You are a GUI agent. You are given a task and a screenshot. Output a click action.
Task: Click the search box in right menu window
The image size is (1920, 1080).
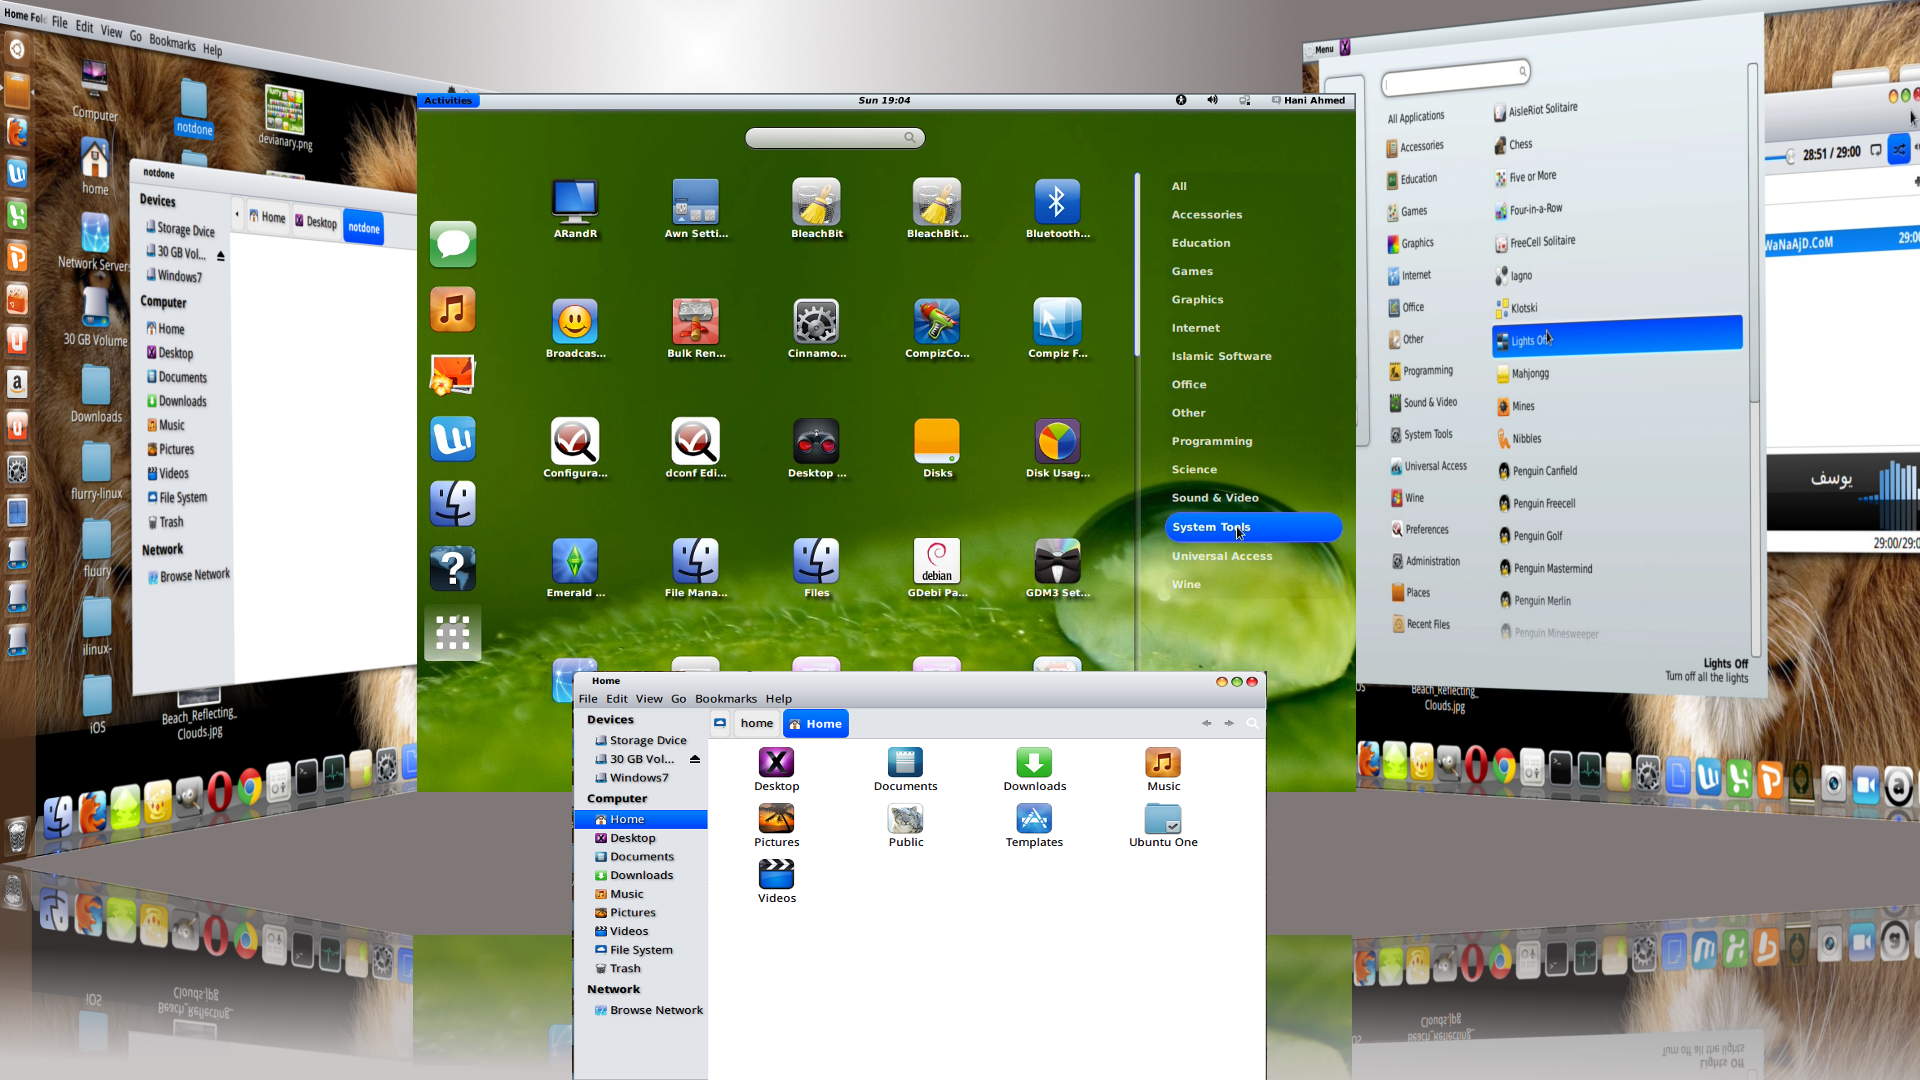click(x=1456, y=76)
